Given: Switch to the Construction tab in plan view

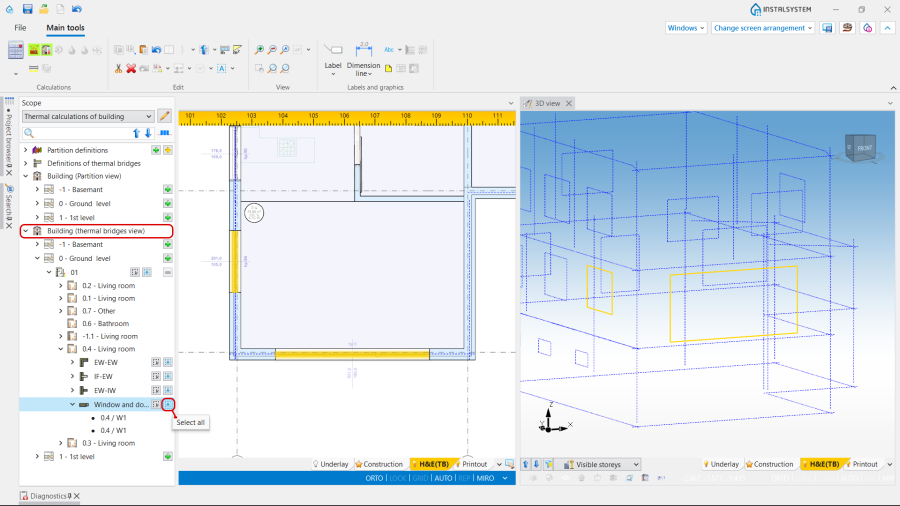Looking at the screenshot, I should click(x=379, y=464).
